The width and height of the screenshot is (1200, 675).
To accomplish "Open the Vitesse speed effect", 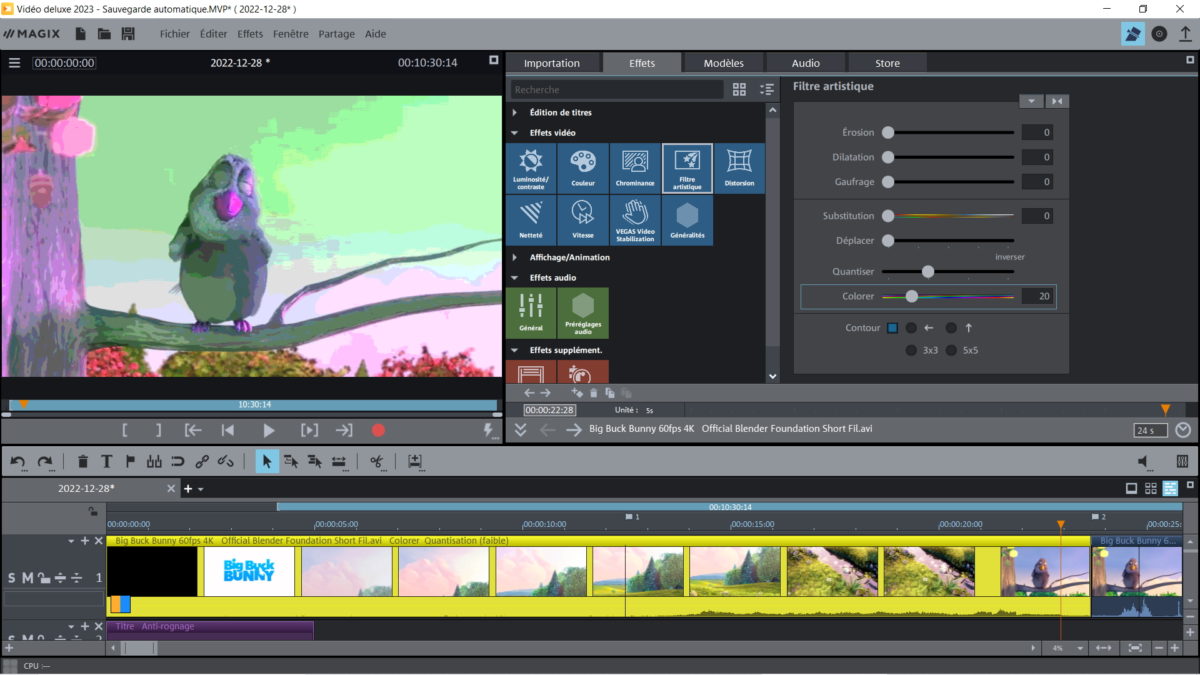I will [x=583, y=220].
